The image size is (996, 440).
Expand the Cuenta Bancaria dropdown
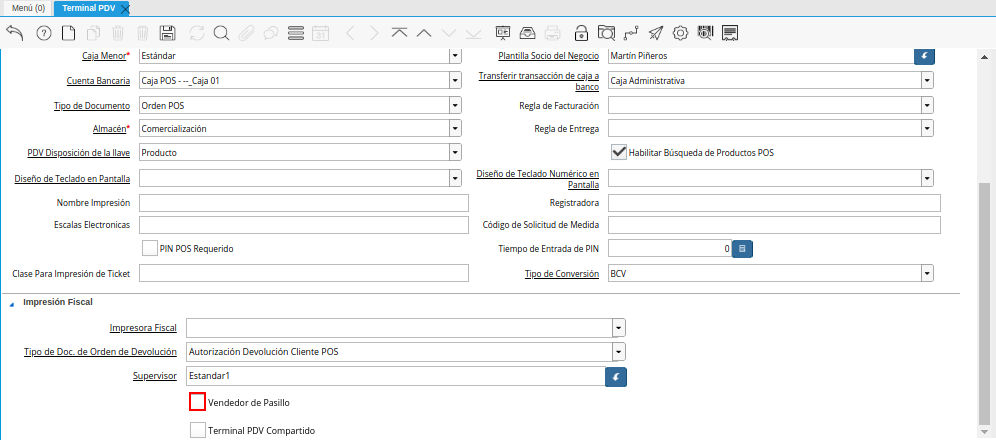pyautogui.click(x=455, y=81)
